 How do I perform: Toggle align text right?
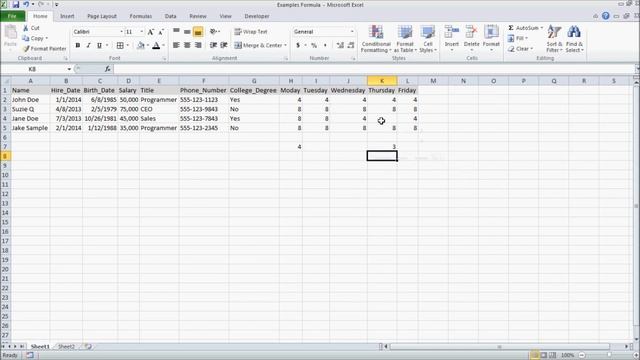coord(198,45)
